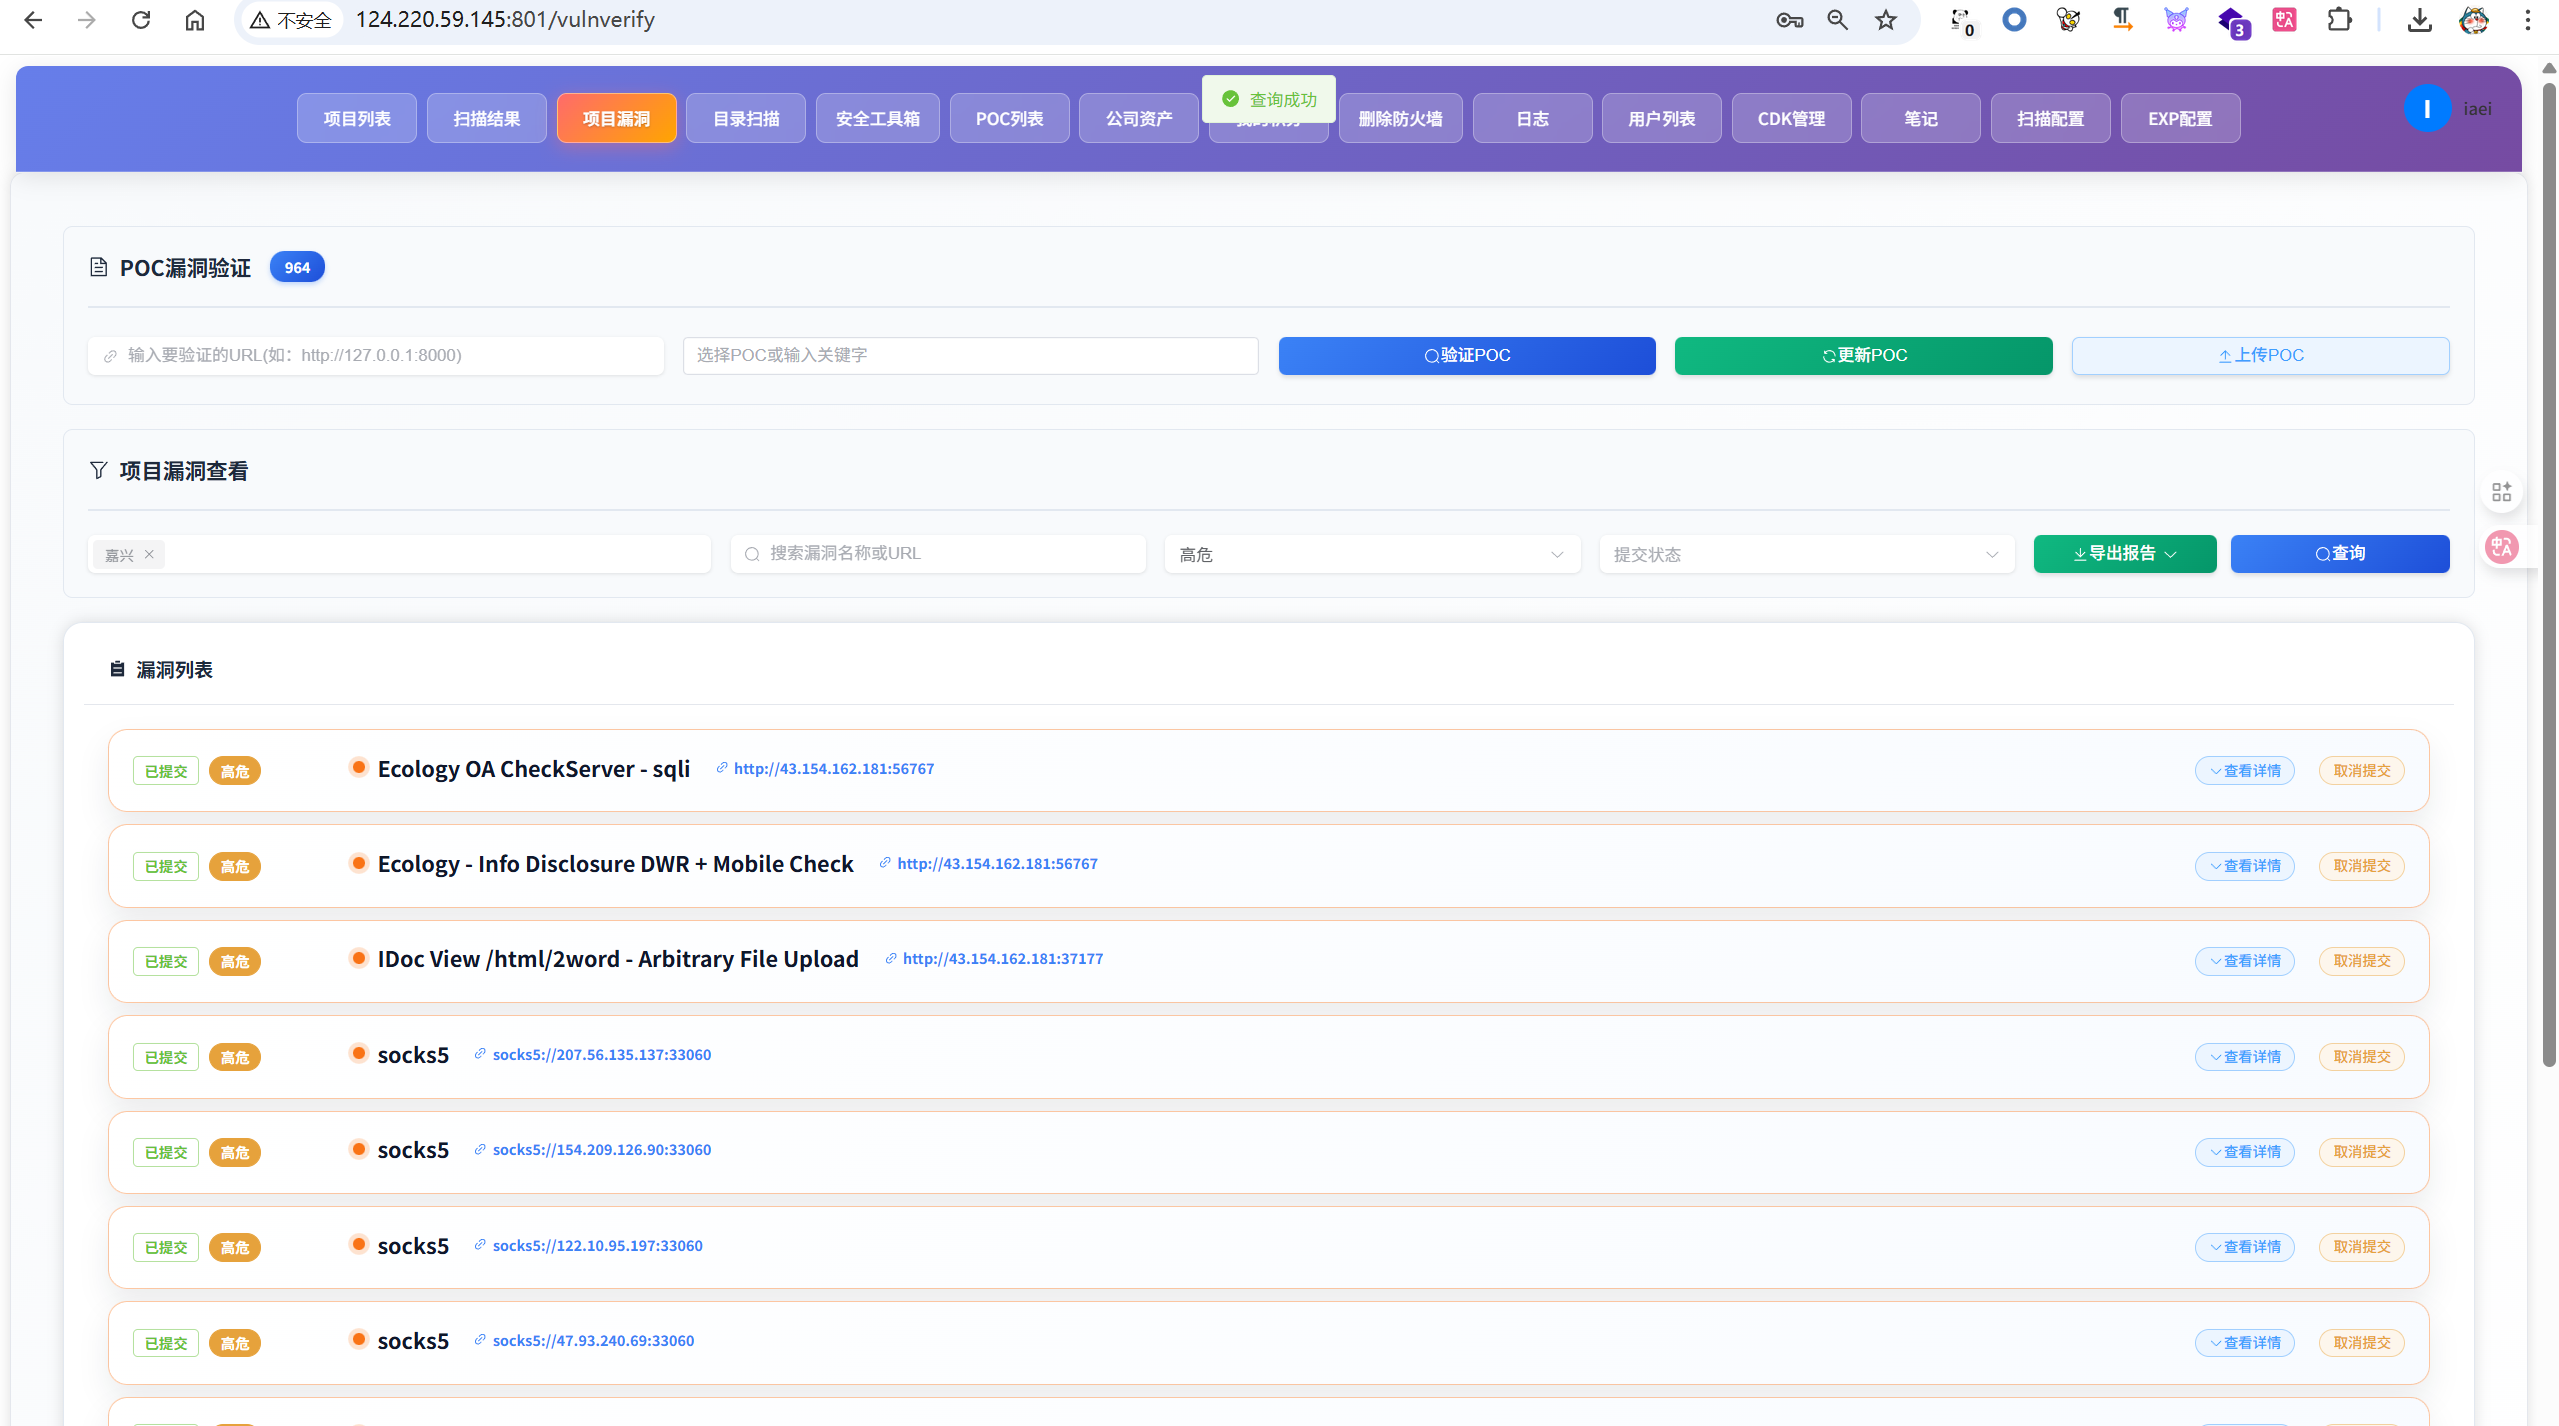
Task: Switch to the 删除防火墙 tab
Action: point(1401,119)
